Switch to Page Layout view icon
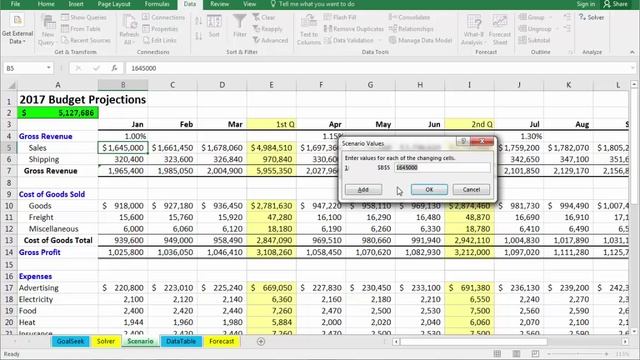This screenshot has width=640, height=360. click(x=516, y=353)
